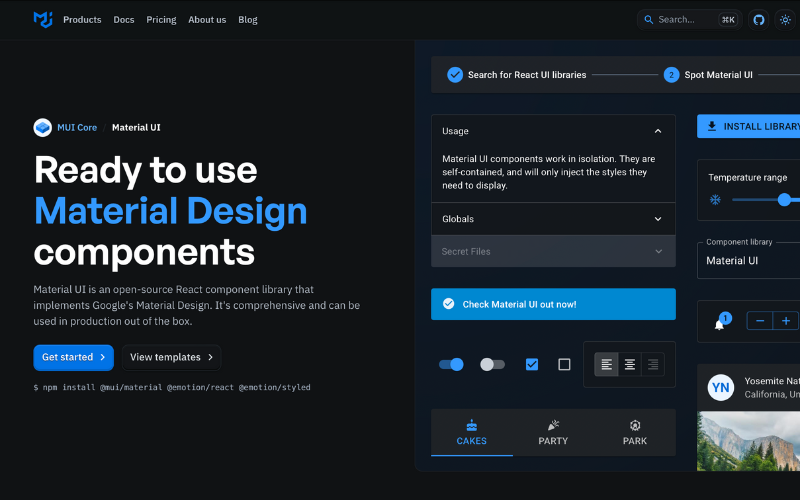
Task: Click the completed step checkmark icon
Action: click(x=455, y=75)
